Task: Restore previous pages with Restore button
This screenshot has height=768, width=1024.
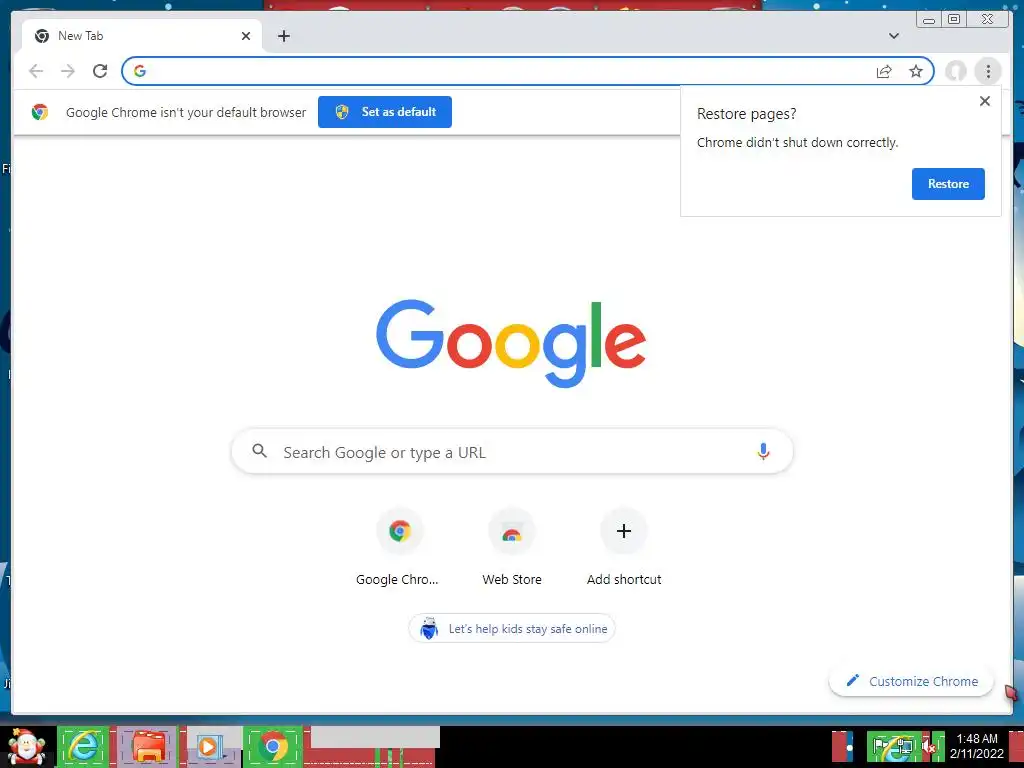Action: point(948,184)
